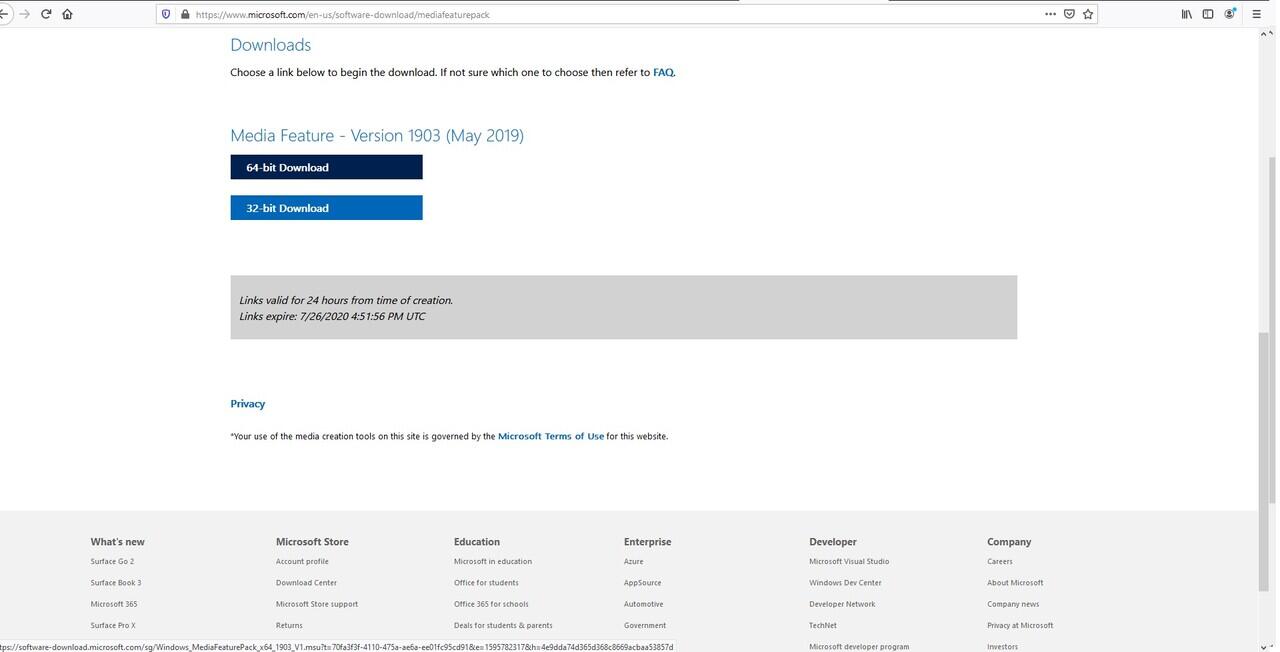The height and width of the screenshot is (652, 1280).
Task: Open Microsoft Terms of Use
Action: (x=551, y=436)
